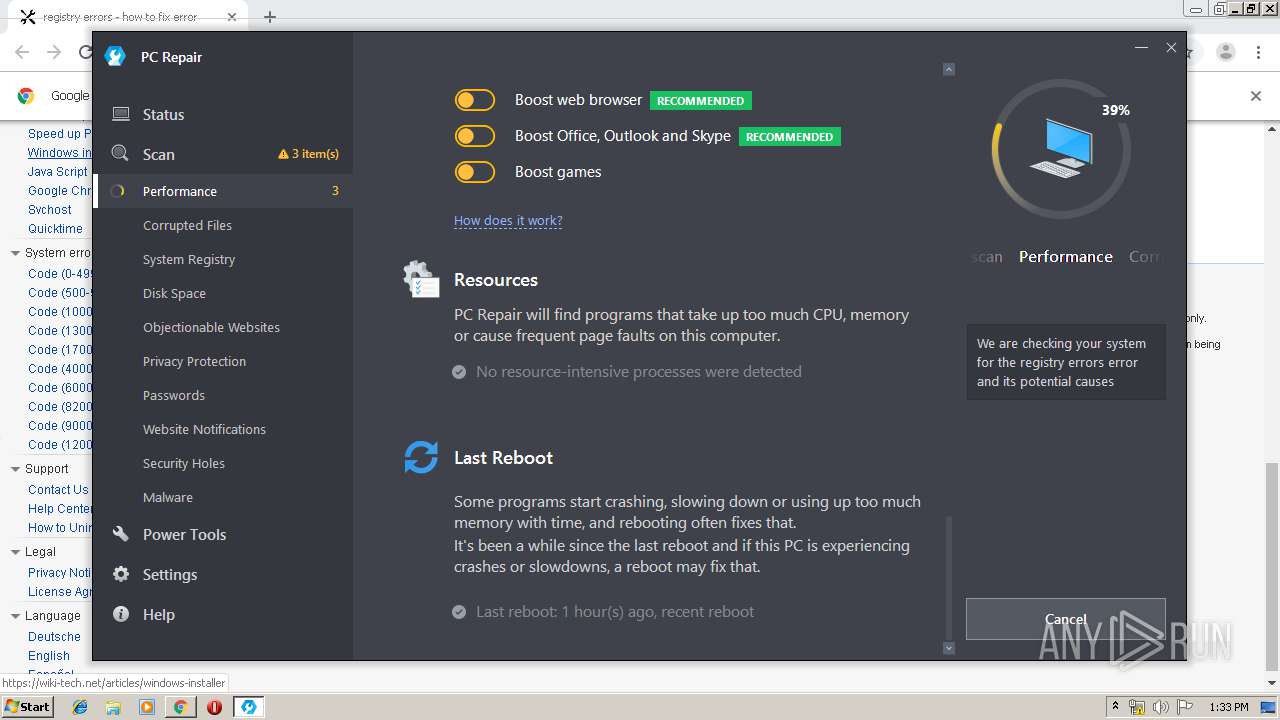Open File Explorer from taskbar
The image size is (1280, 720).
pyautogui.click(x=113, y=707)
